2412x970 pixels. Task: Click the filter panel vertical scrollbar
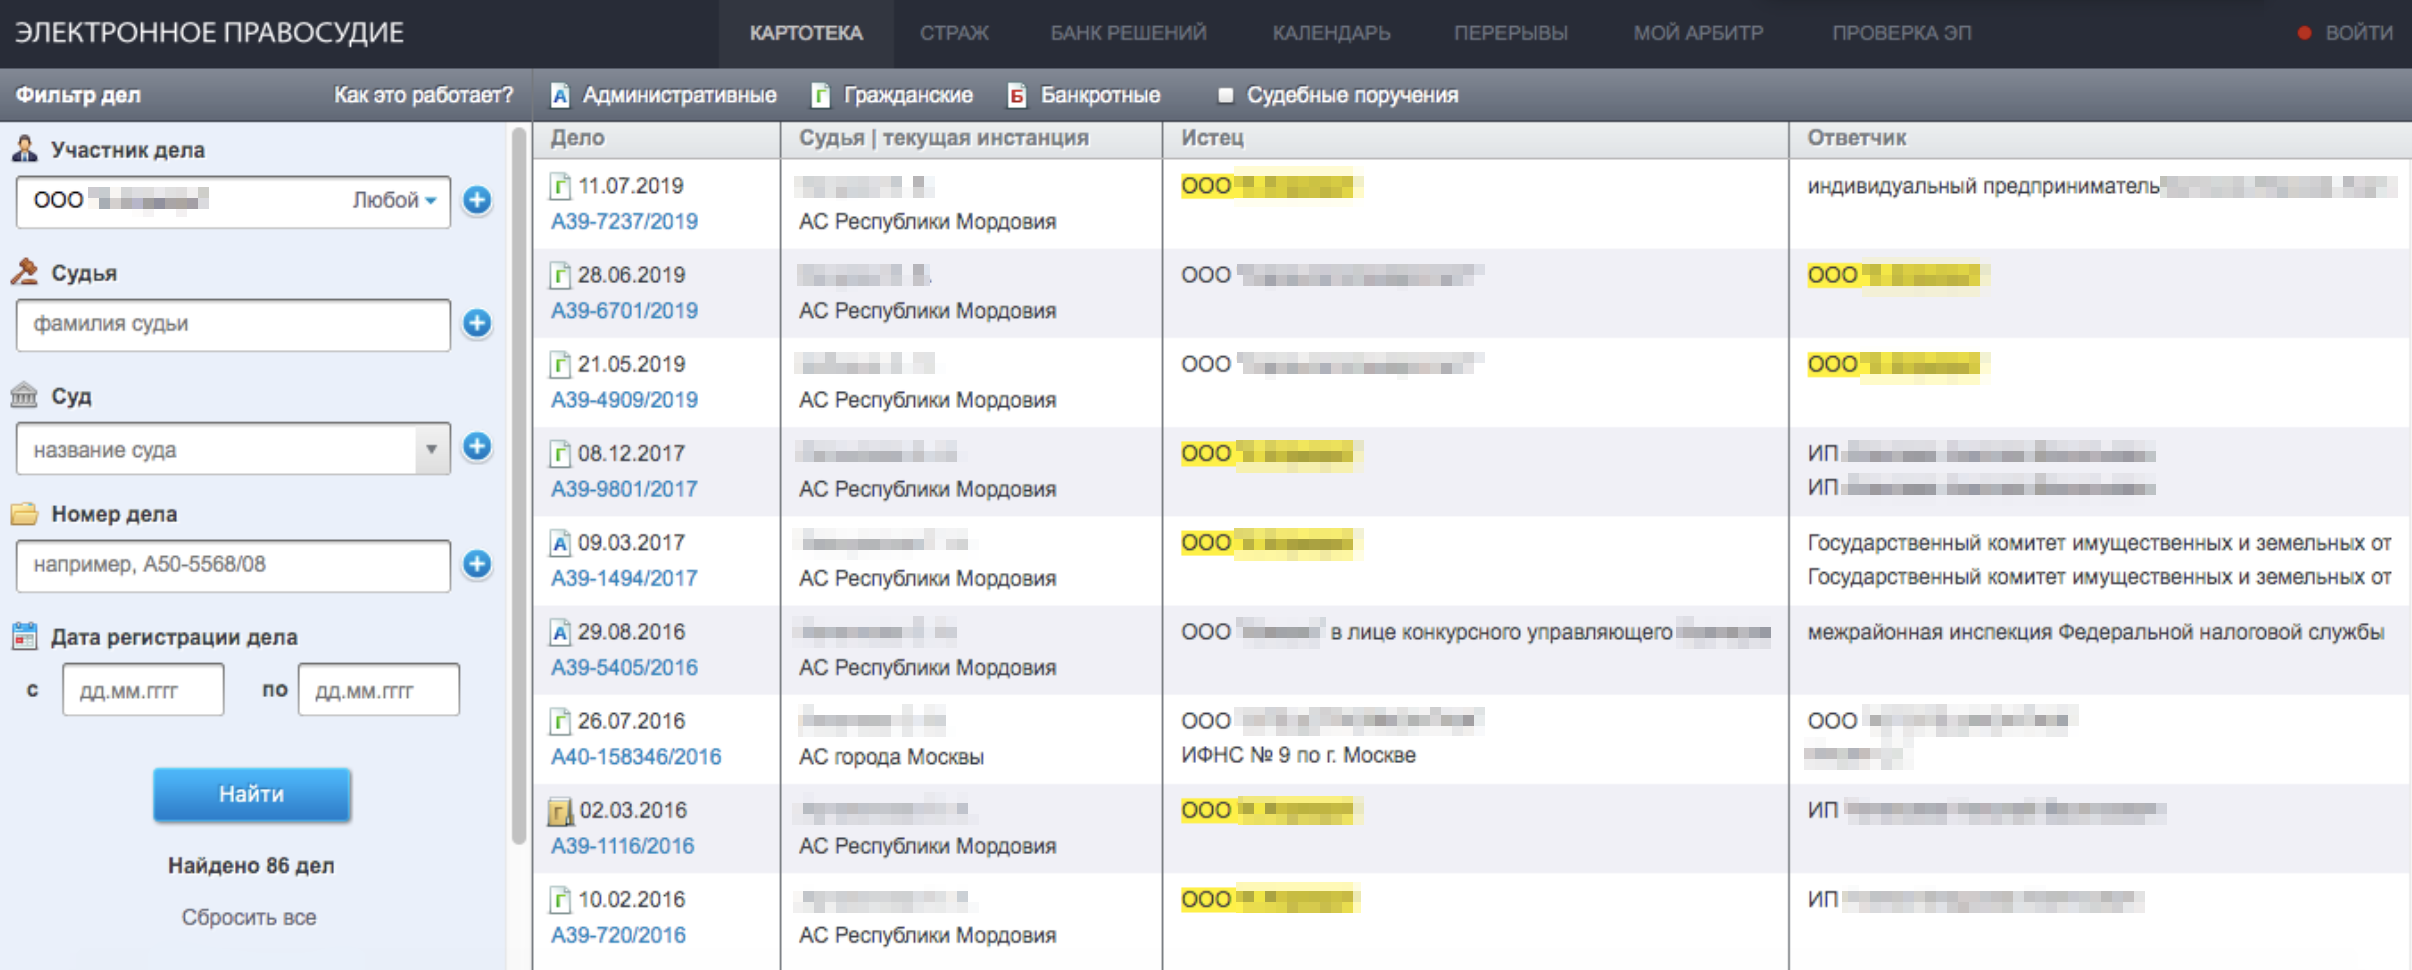click(518, 485)
